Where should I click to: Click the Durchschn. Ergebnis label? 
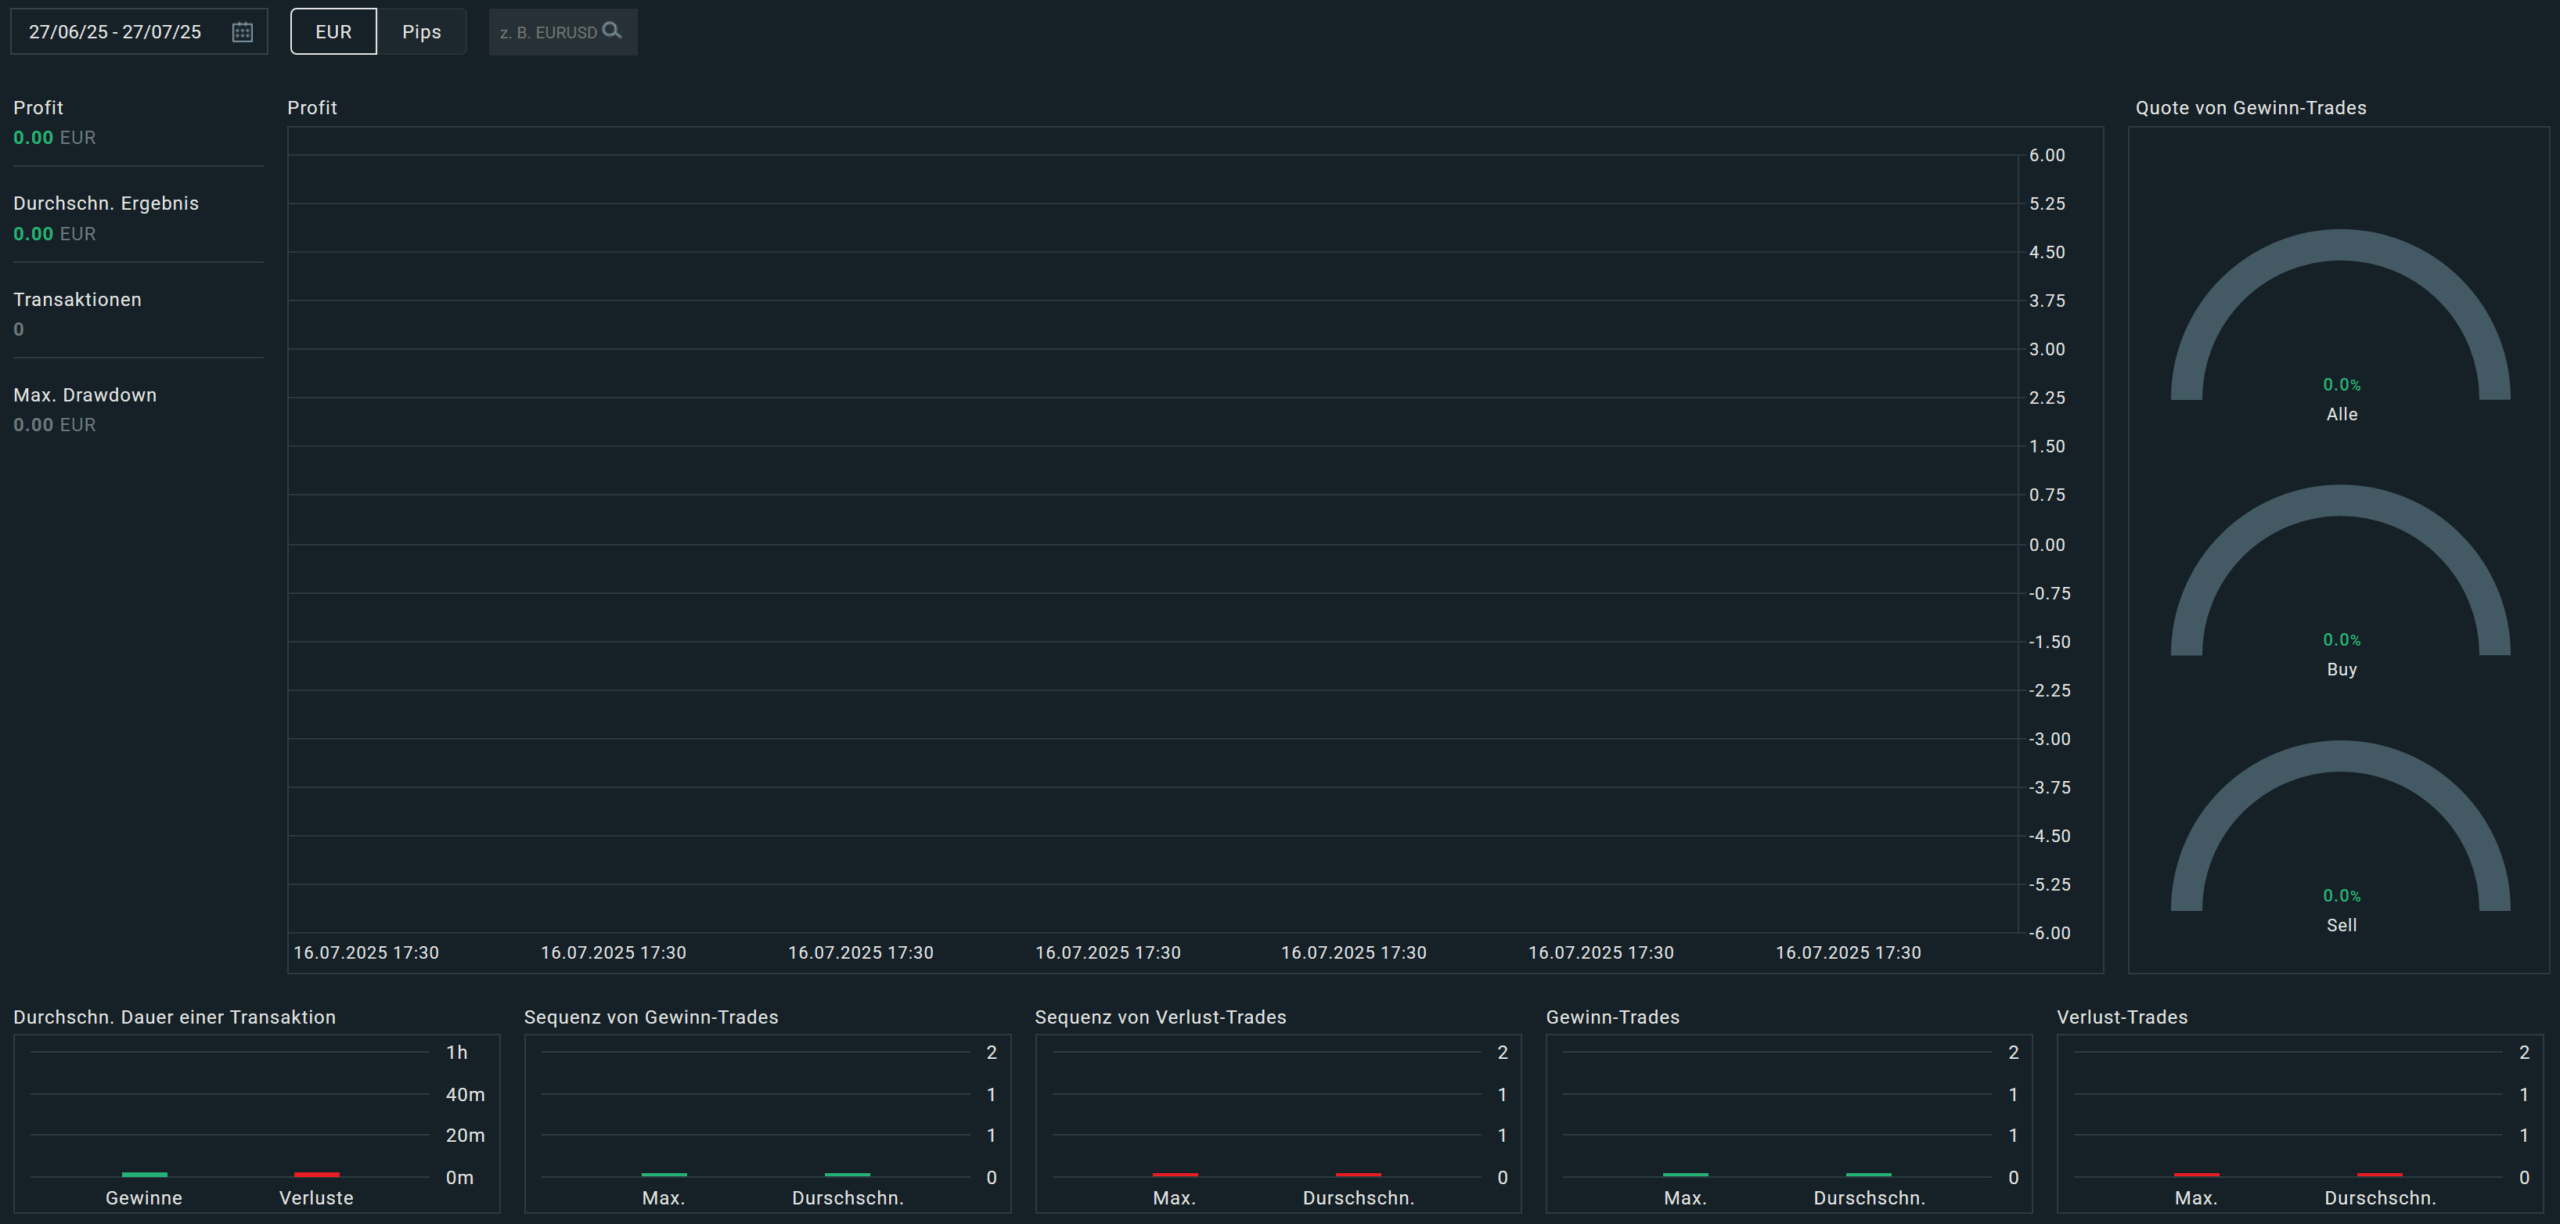coord(106,203)
